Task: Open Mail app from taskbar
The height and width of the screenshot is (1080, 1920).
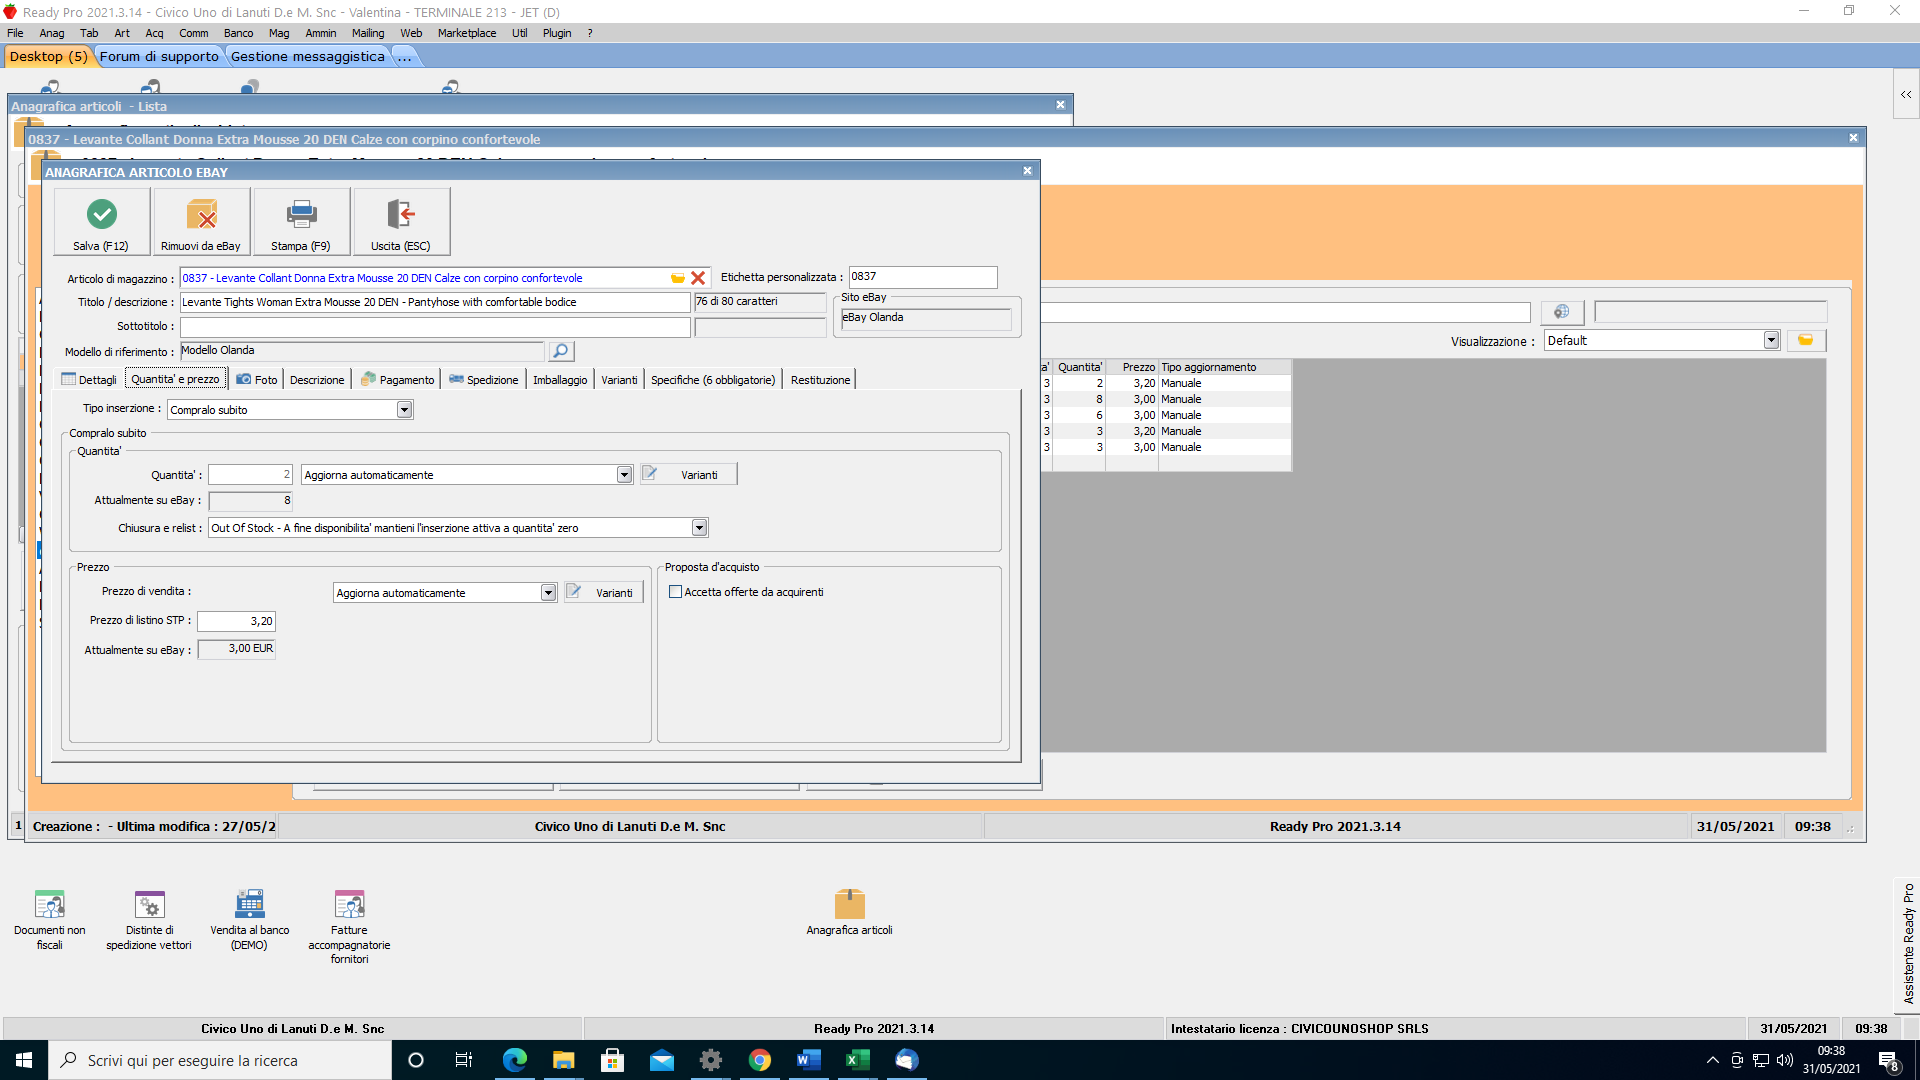Action: tap(662, 1060)
